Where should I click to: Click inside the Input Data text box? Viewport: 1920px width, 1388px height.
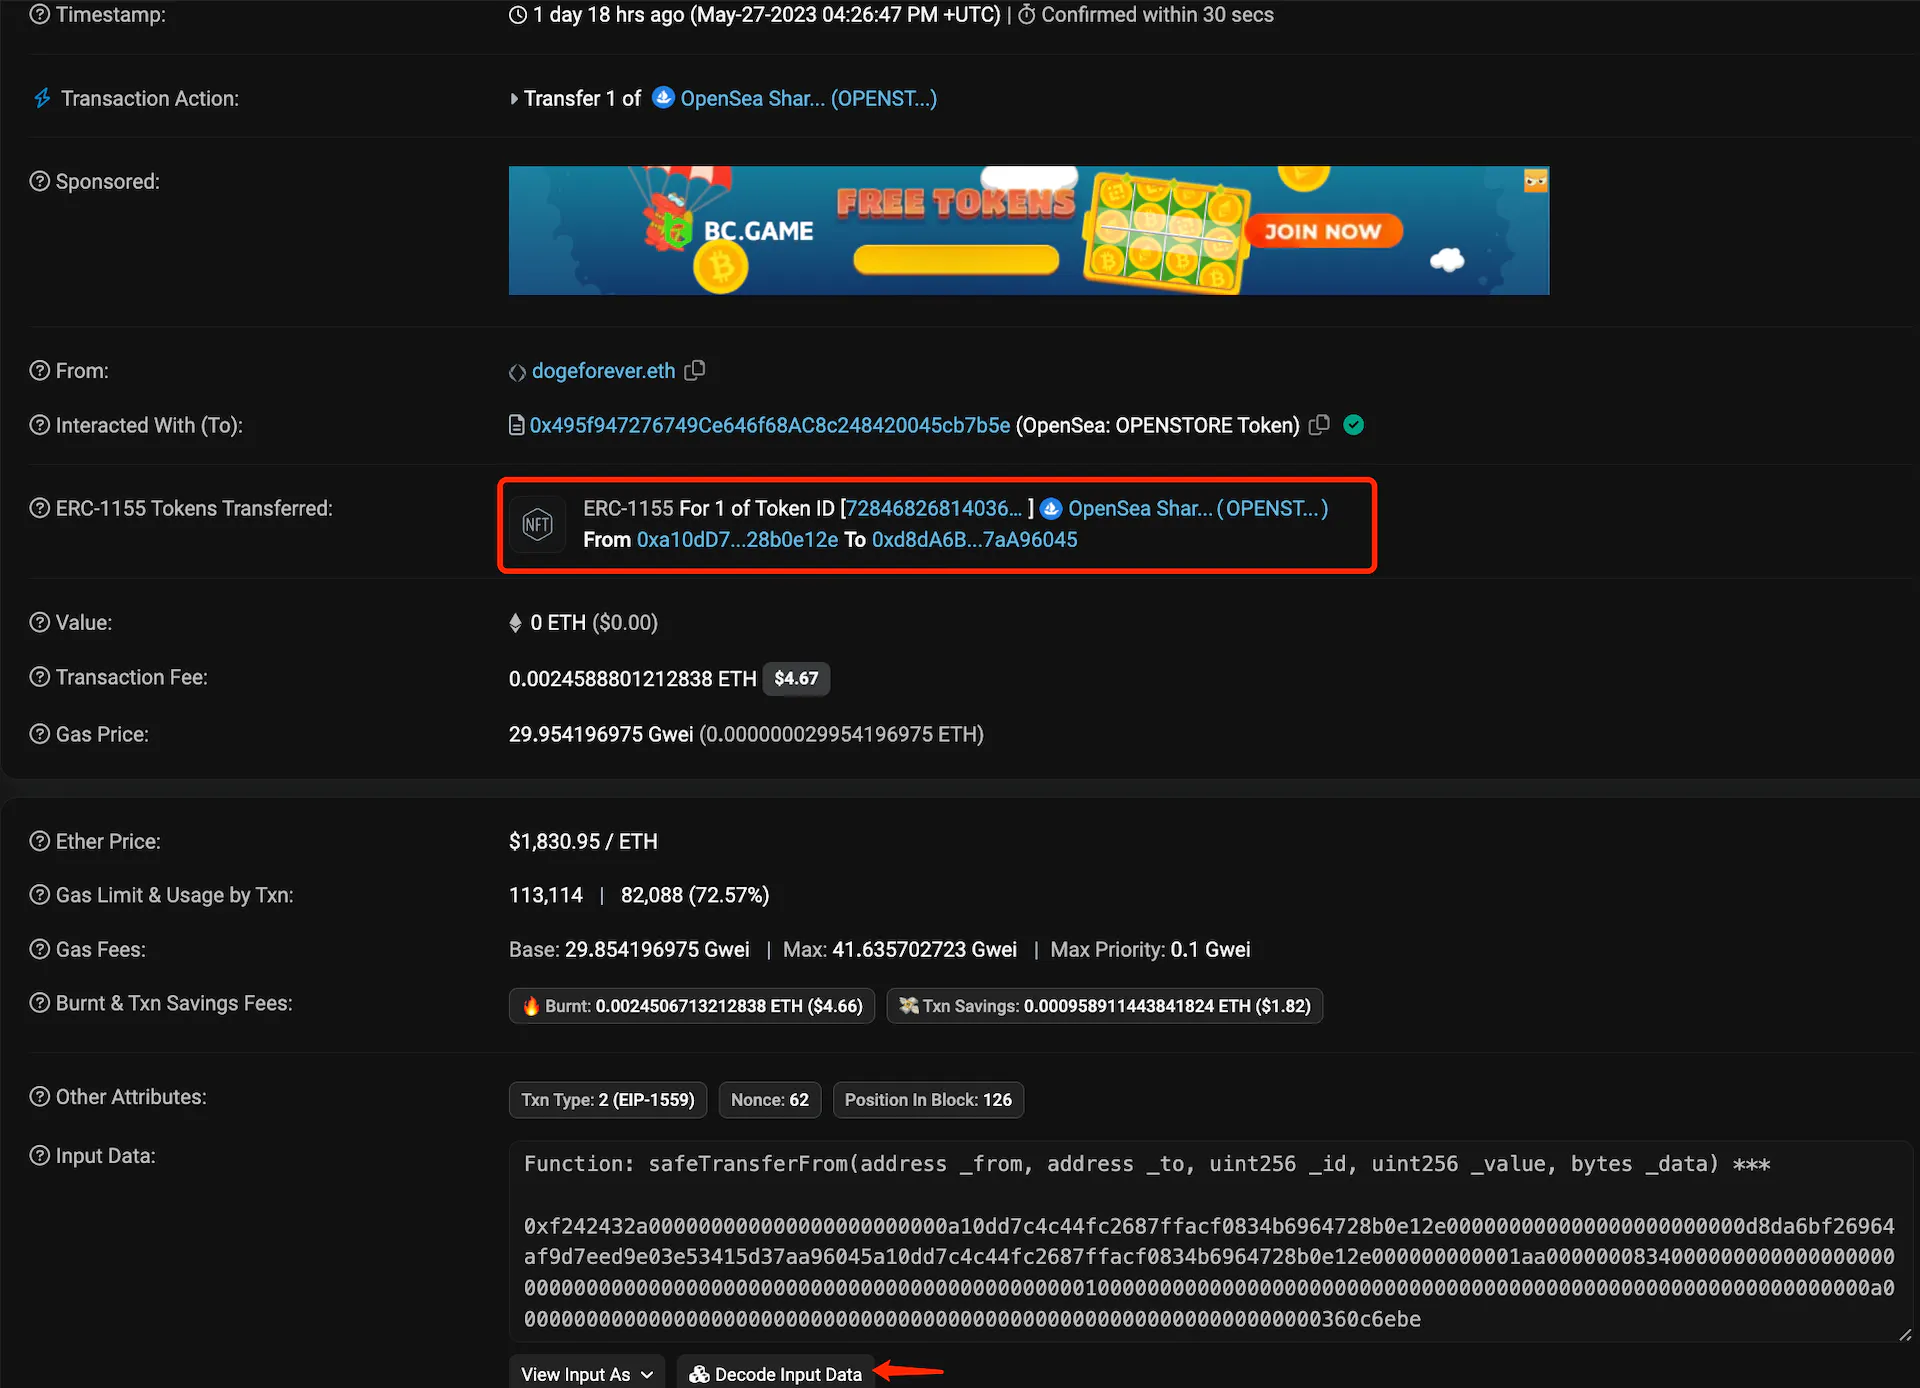[1210, 1240]
